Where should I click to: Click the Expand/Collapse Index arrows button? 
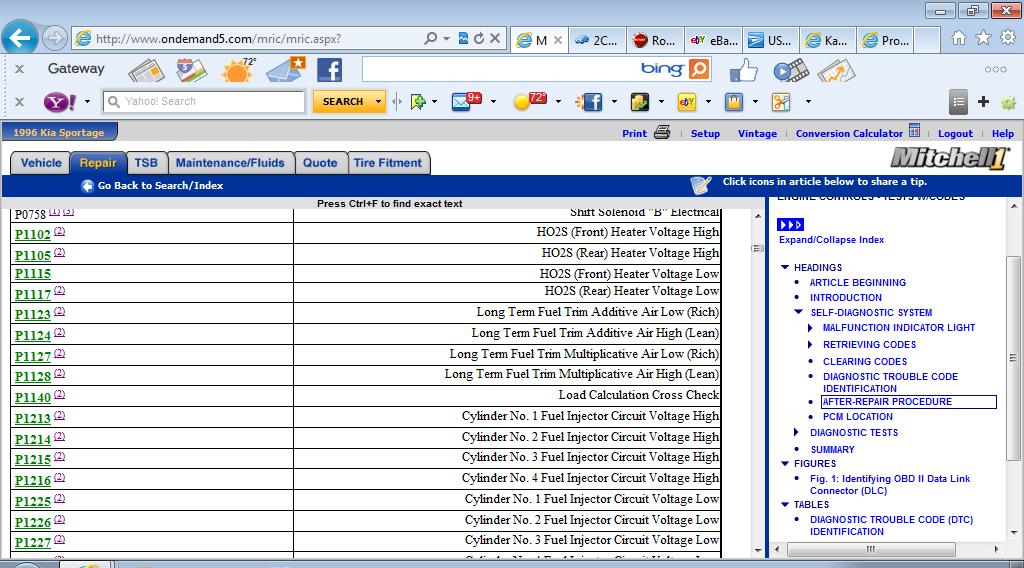coord(791,225)
